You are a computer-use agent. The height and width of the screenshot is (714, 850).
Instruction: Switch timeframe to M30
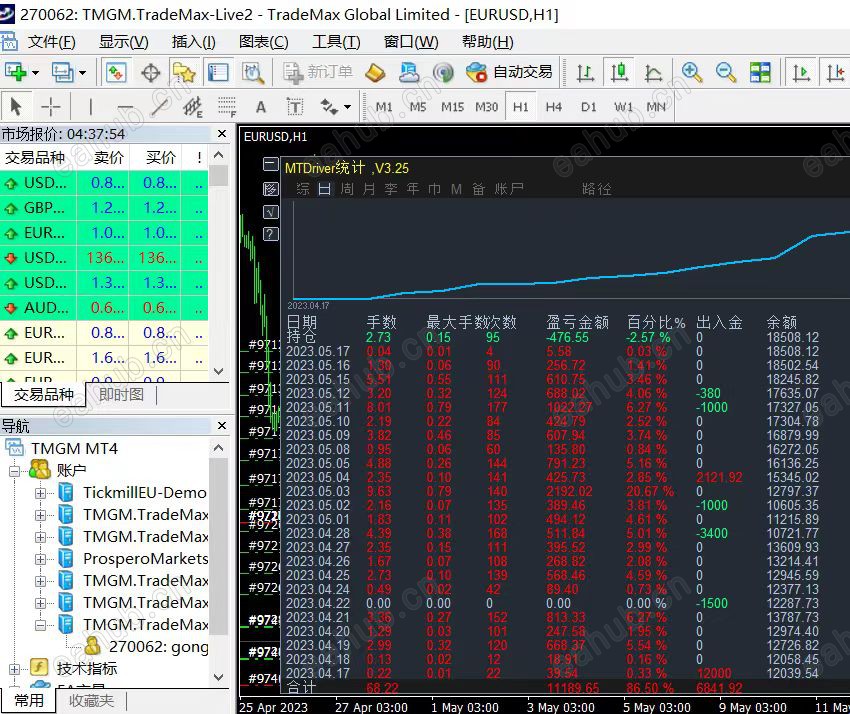coord(486,107)
